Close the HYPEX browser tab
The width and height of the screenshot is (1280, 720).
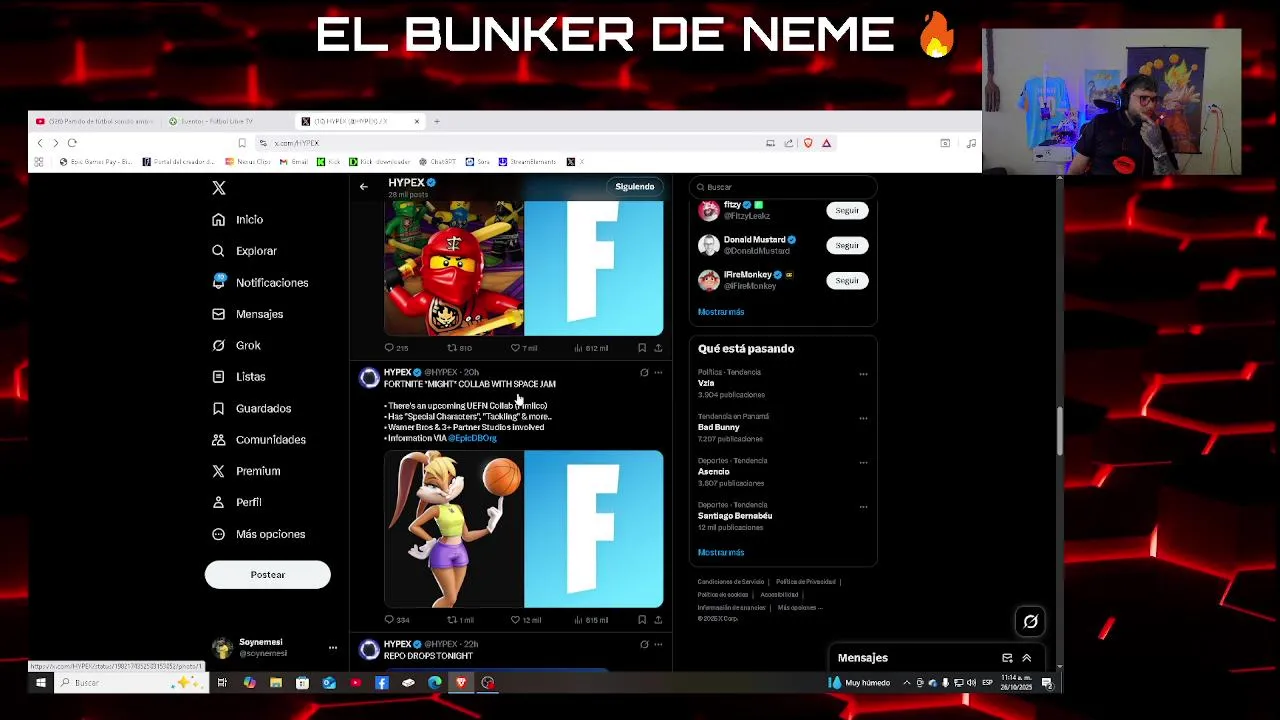(x=417, y=121)
